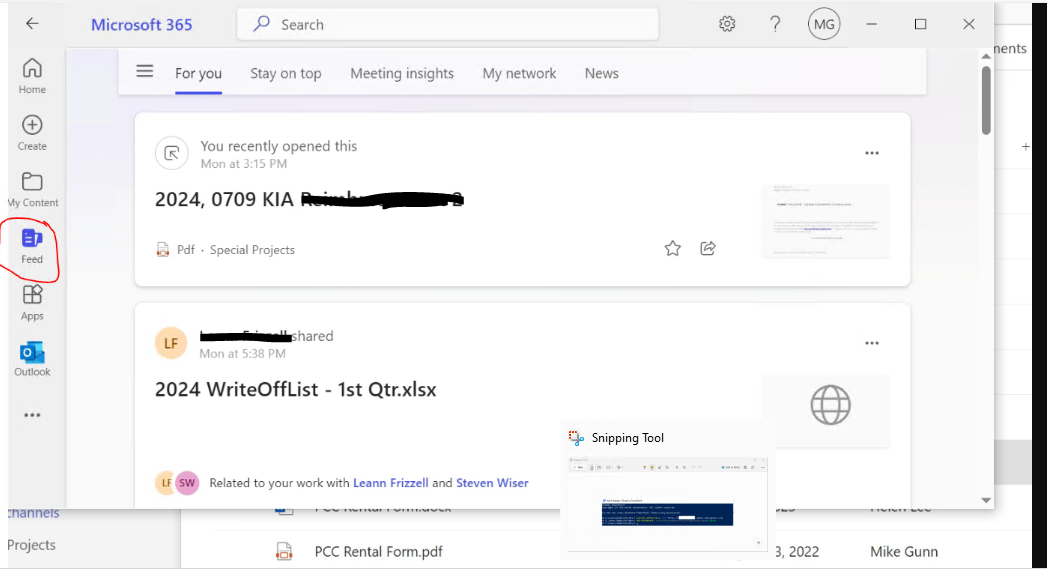
Task: Open the MG account profile
Action: click(x=824, y=24)
